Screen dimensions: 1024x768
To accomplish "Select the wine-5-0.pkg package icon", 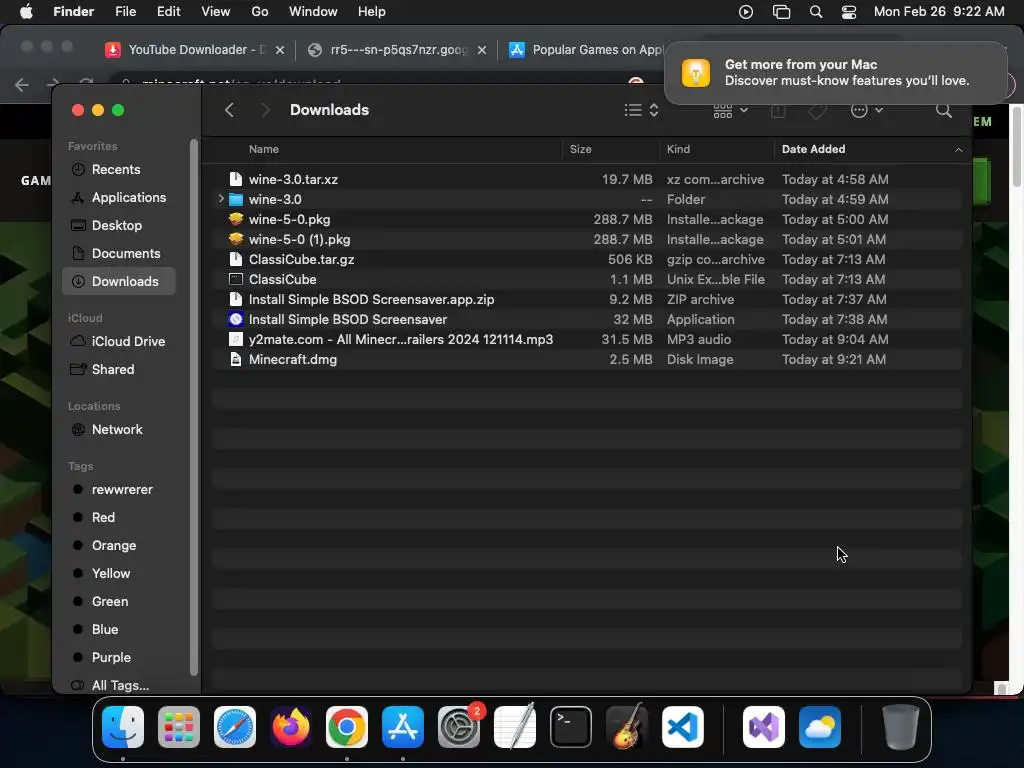I will (236, 219).
